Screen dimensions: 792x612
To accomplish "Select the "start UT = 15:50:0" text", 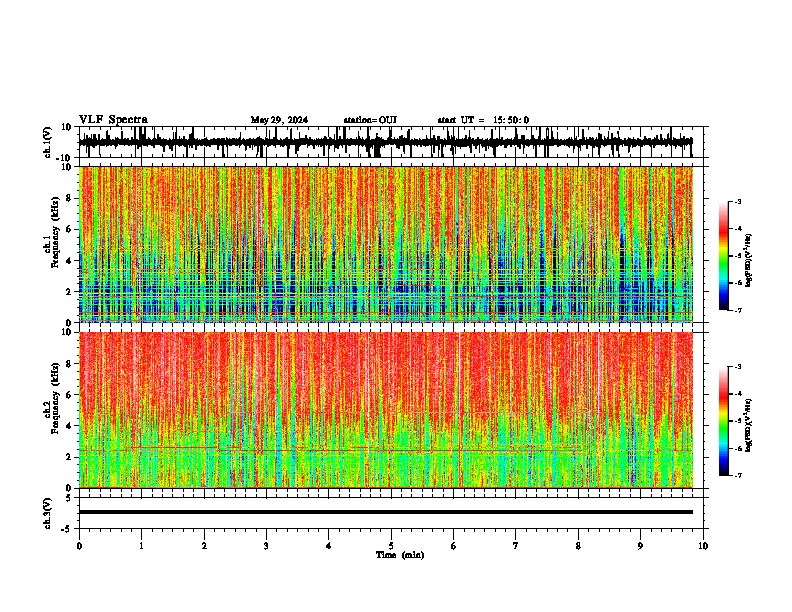I will coord(483,120).
